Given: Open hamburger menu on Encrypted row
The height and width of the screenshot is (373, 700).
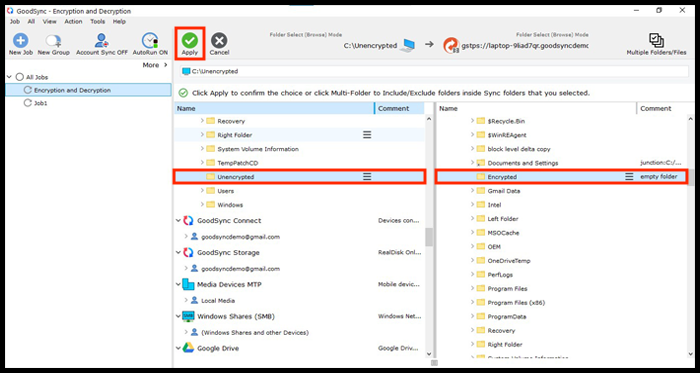Looking at the screenshot, I should (x=629, y=177).
